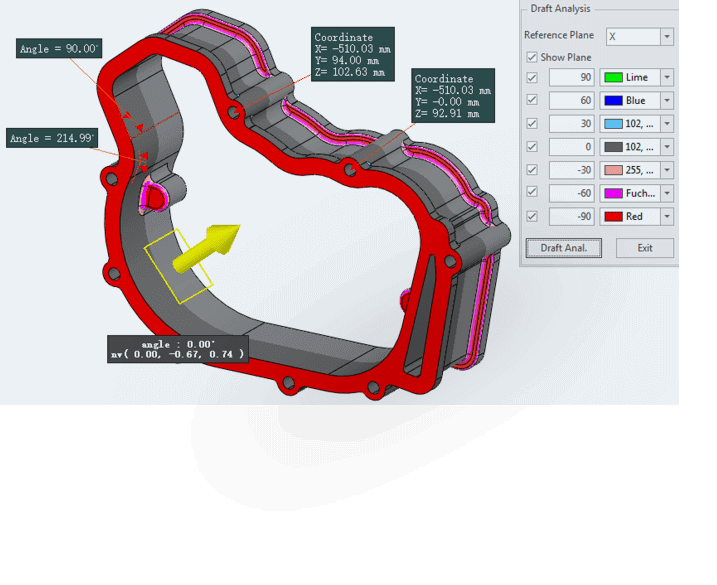Screen dimensions: 717x585
Task: Click the Exit button
Action: click(x=644, y=248)
